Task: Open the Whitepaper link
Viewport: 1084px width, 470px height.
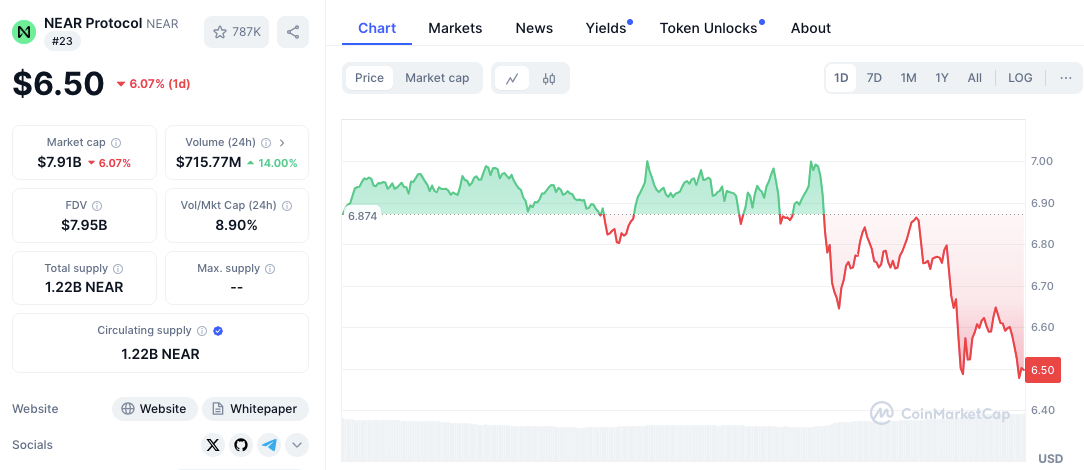Action: tap(256, 409)
